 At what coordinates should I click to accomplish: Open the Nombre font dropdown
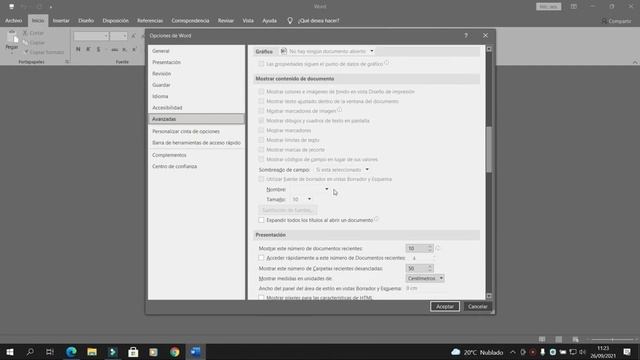[x=327, y=189]
